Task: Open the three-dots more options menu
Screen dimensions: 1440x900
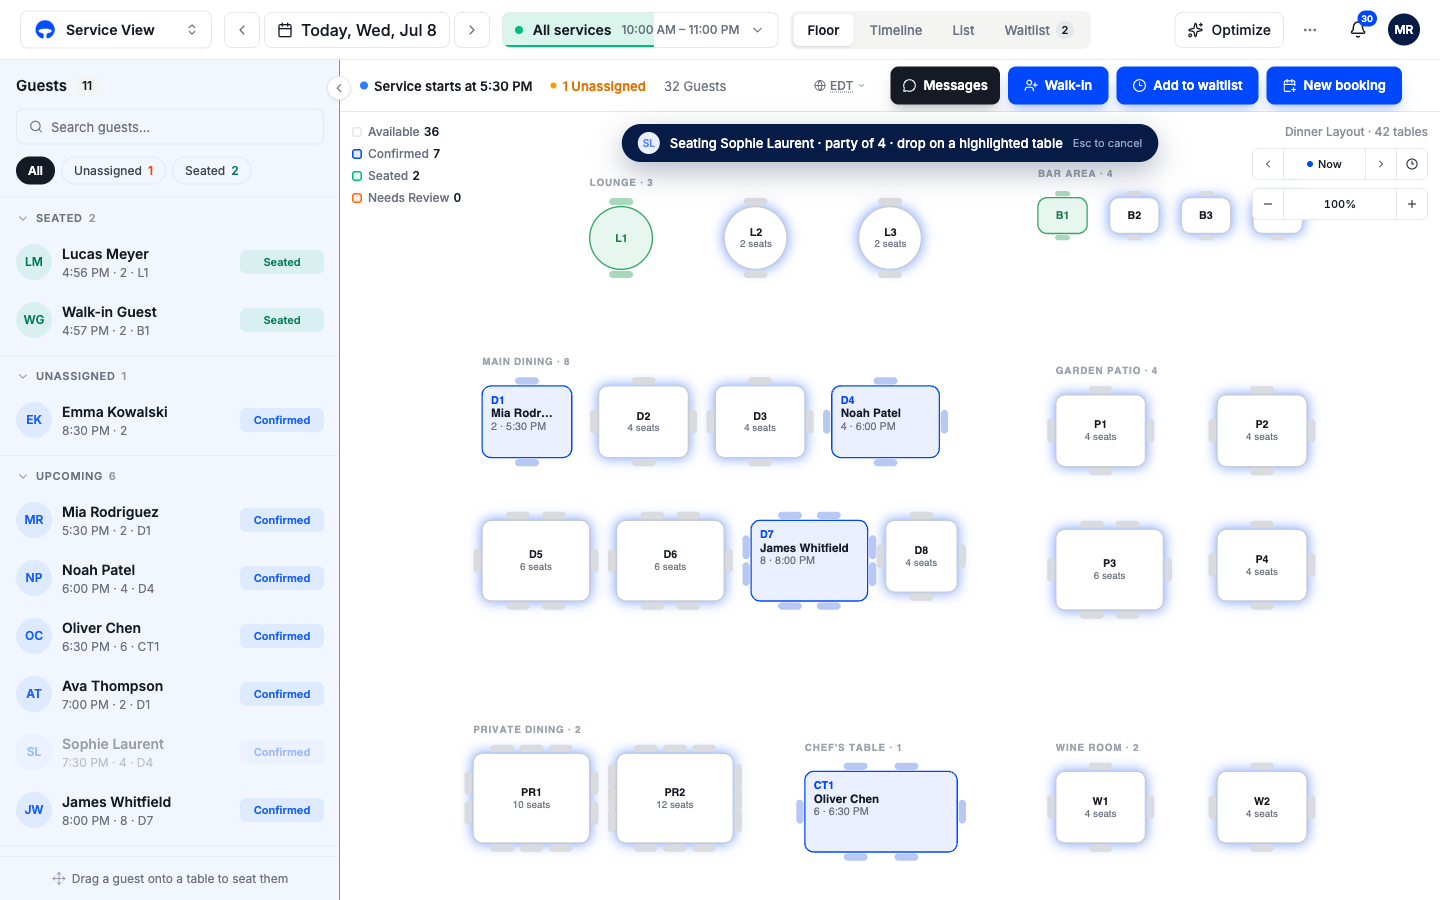Action: click(1310, 30)
